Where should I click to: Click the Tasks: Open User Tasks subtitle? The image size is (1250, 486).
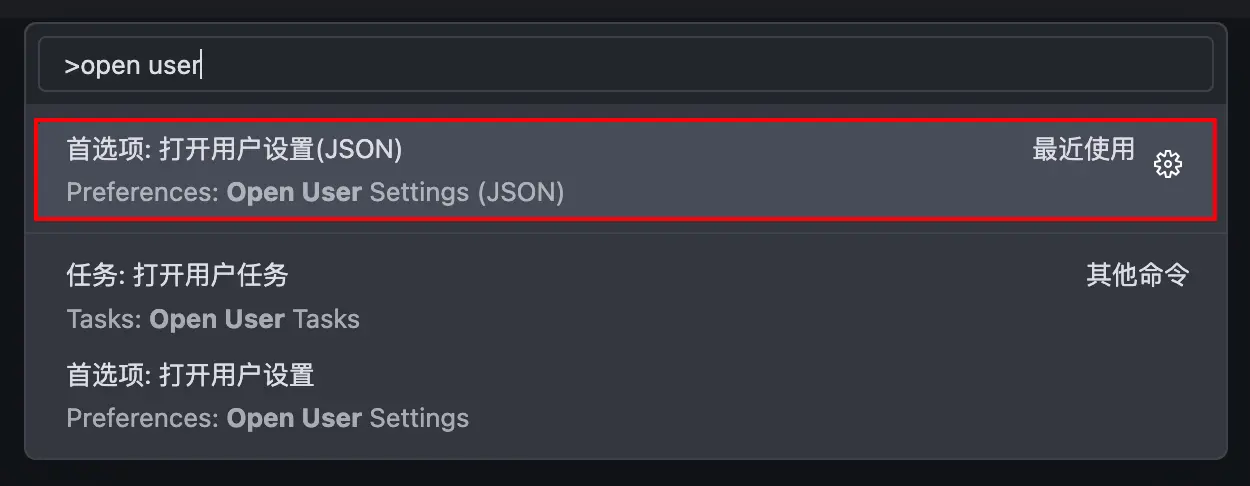click(x=213, y=319)
